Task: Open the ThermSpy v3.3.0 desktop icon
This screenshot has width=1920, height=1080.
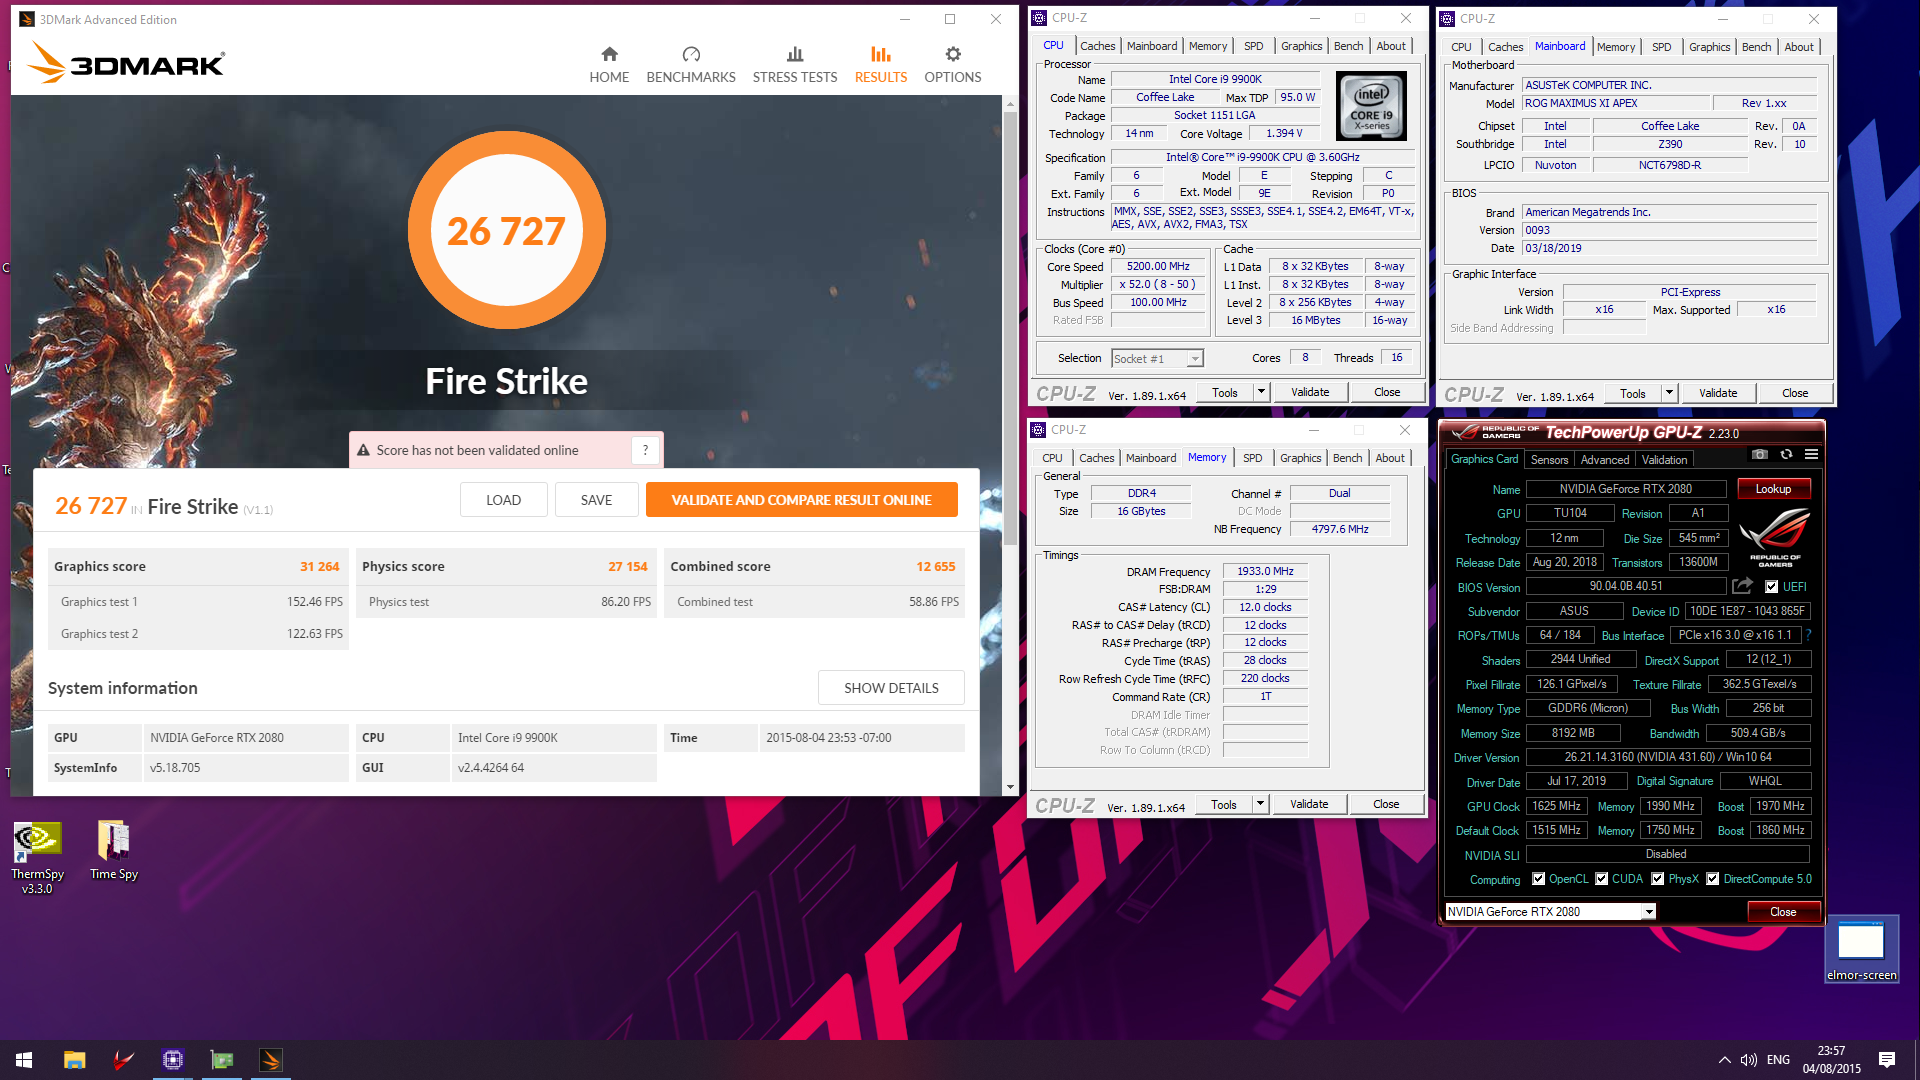Action: (x=38, y=857)
